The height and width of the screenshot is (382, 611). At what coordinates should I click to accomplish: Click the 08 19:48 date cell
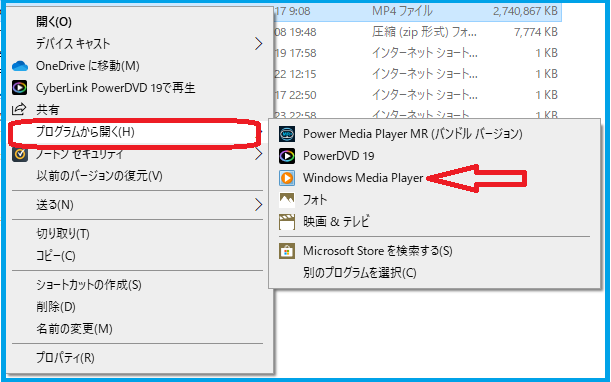tap(295, 32)
